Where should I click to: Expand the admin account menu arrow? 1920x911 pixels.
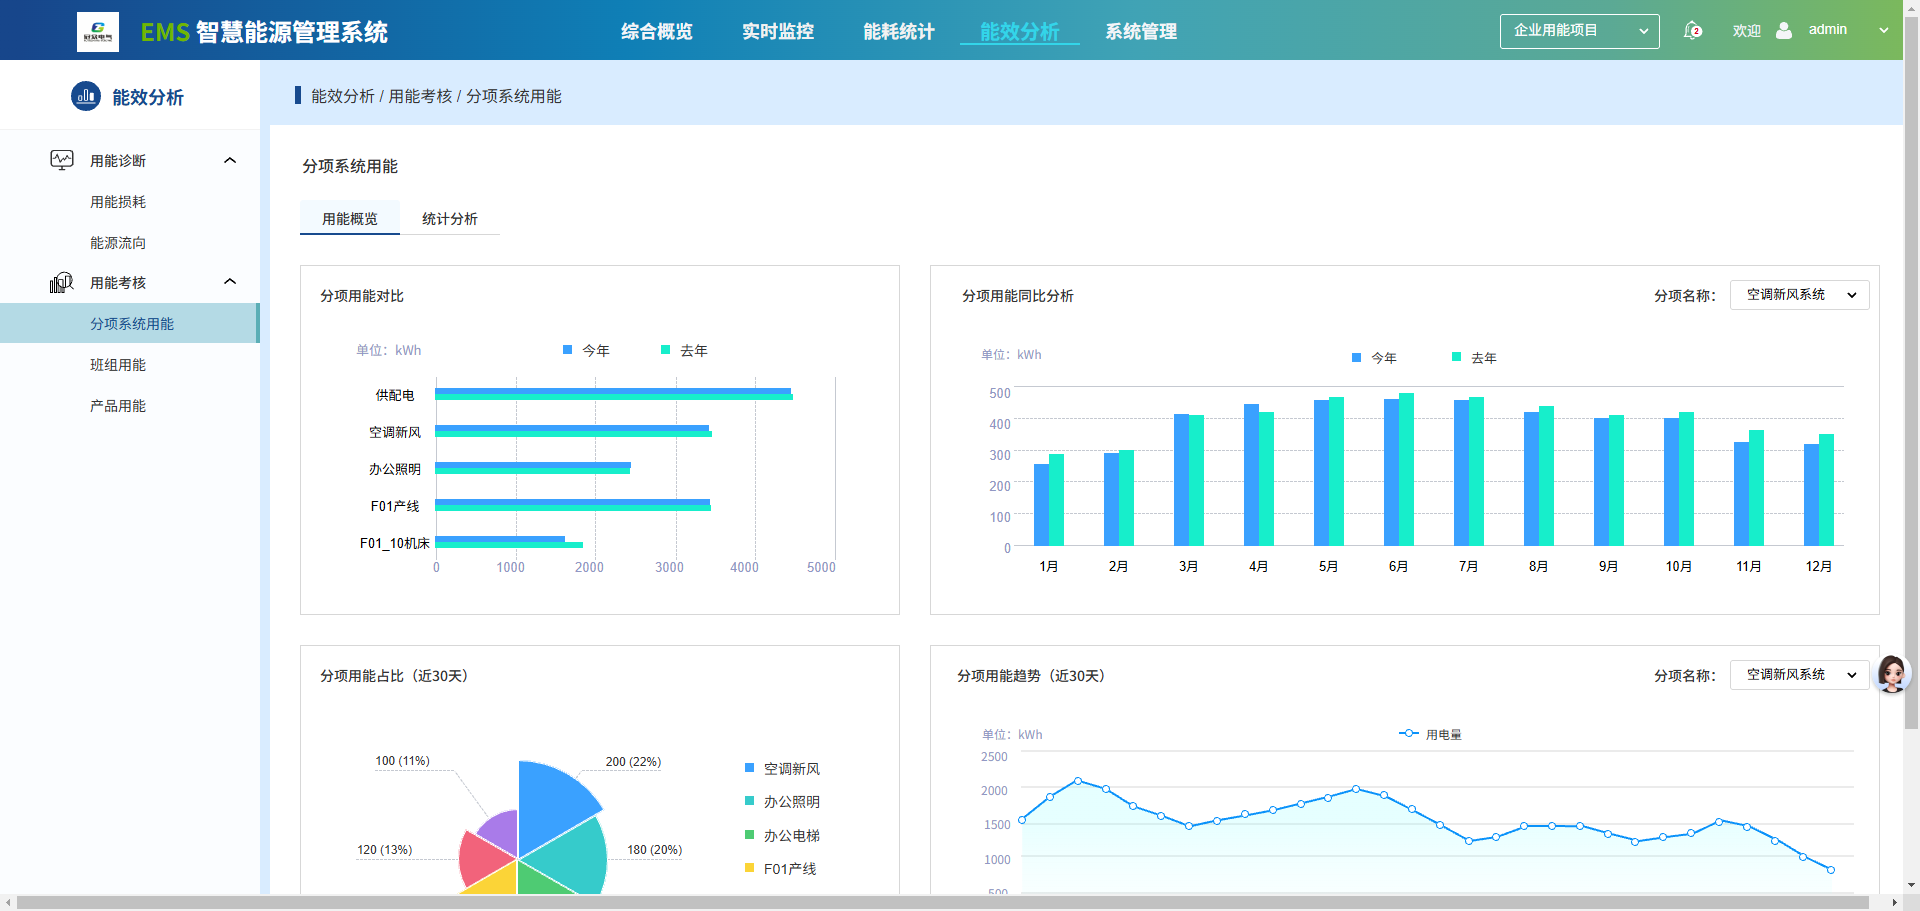(1884, 30)
